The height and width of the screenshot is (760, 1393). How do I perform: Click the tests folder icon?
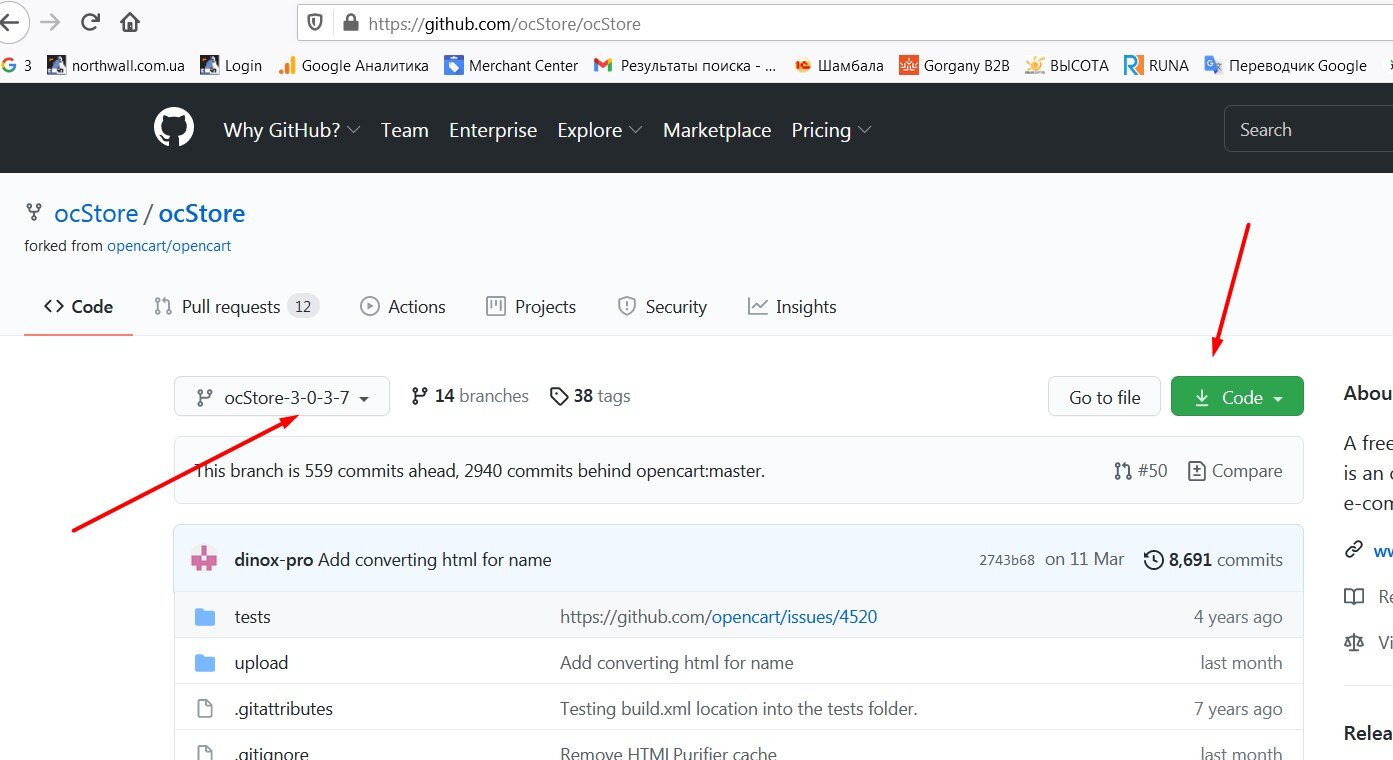205,617
